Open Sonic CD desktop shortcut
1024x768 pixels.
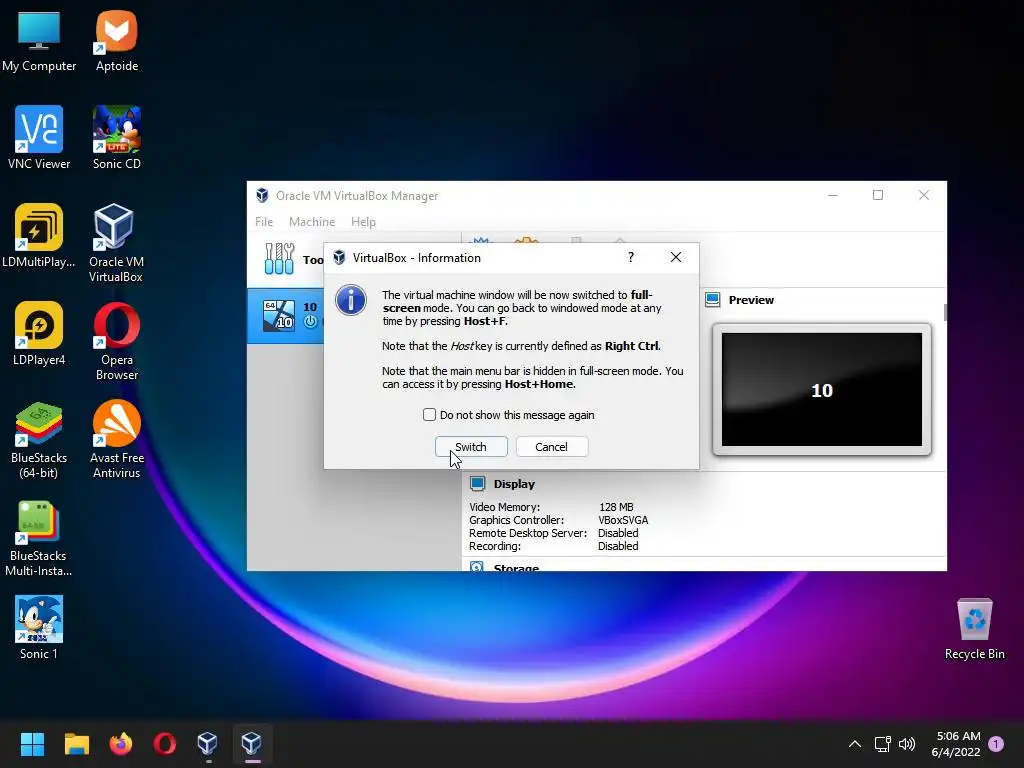pos(116,138)
